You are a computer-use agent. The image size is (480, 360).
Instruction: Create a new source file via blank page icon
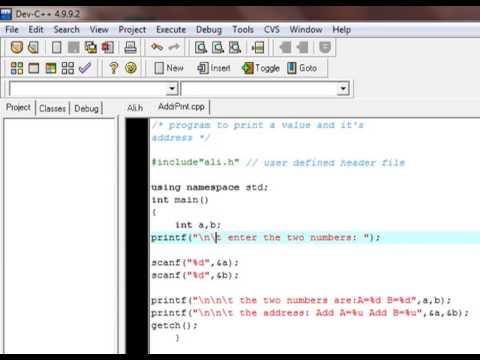point(56,47)
